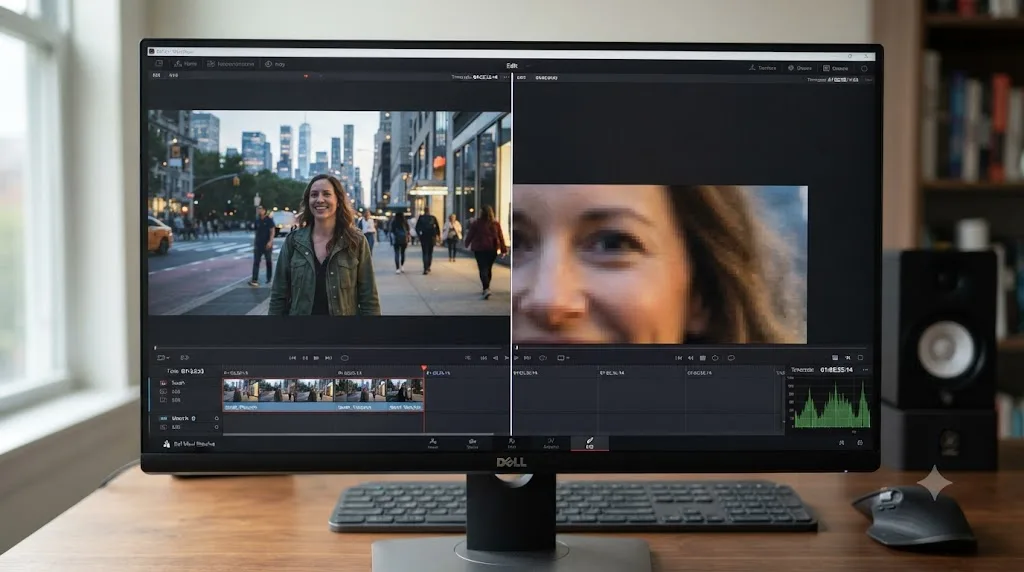This screenshot has height=572, width=1024.
Task: Click the green histogram scope display
Action: (831, 405)
